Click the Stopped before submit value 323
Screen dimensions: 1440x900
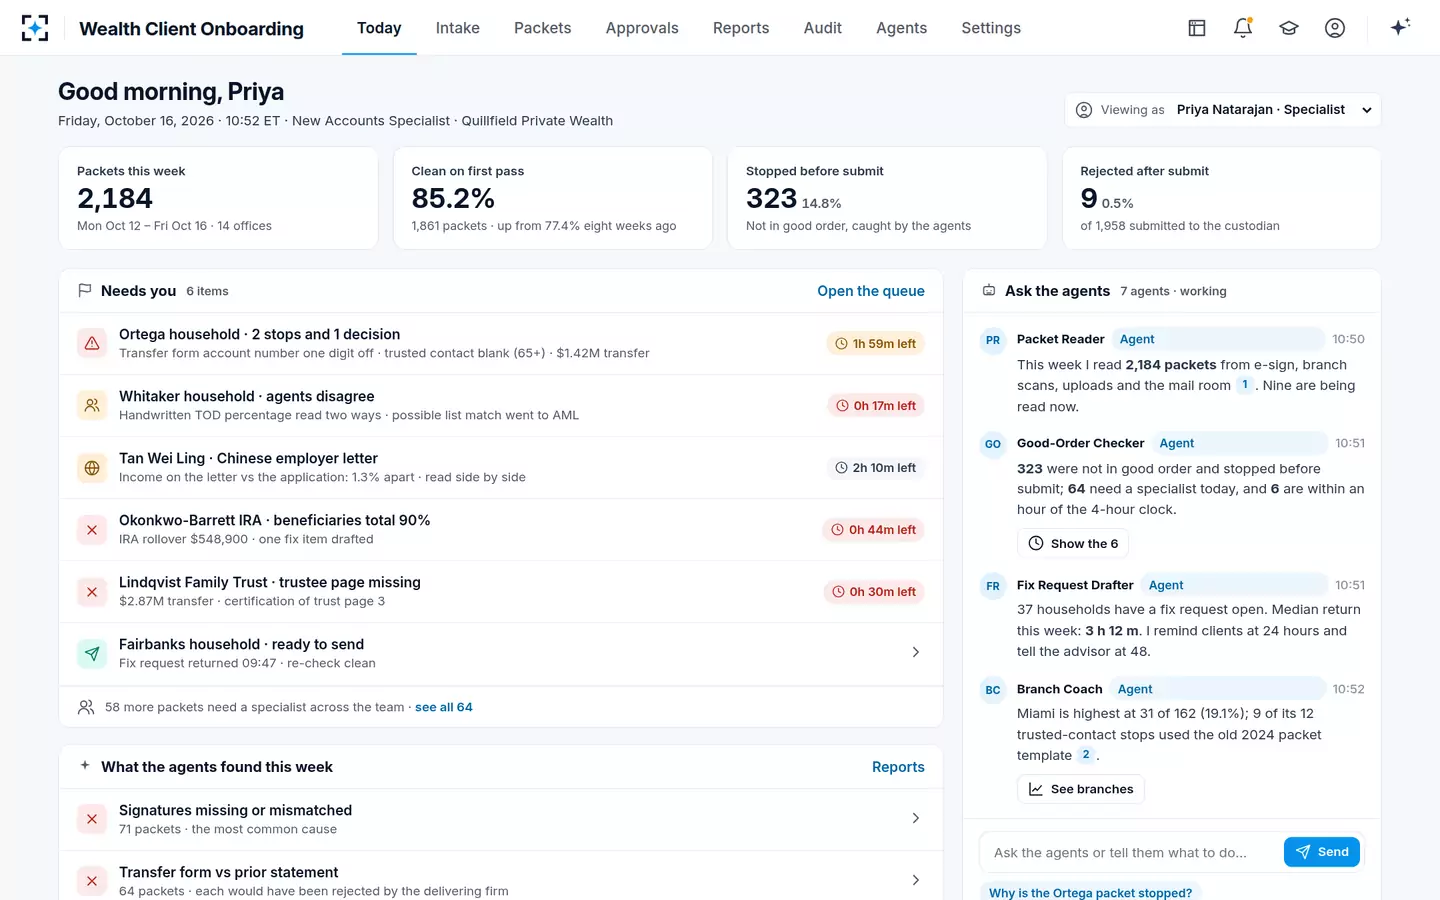pos(771,199)
